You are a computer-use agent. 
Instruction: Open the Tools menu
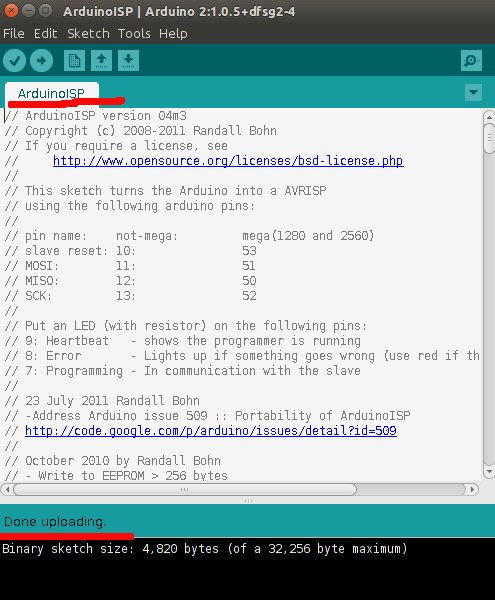click(134, 34)
